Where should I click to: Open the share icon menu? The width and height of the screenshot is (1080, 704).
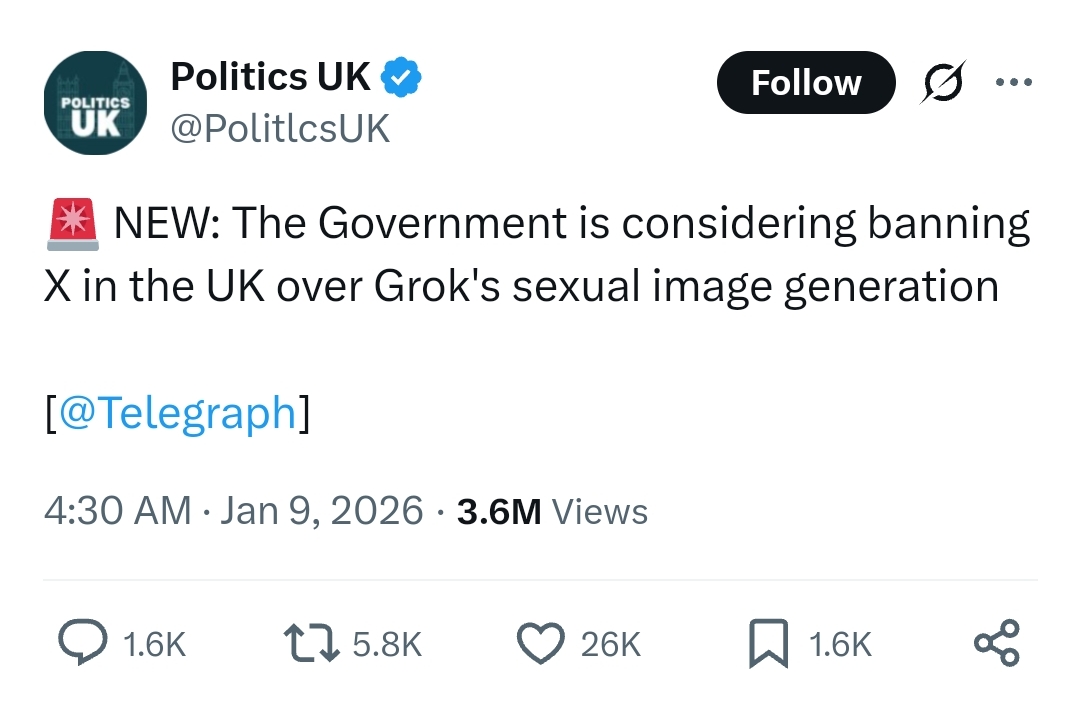click(996, 642)
